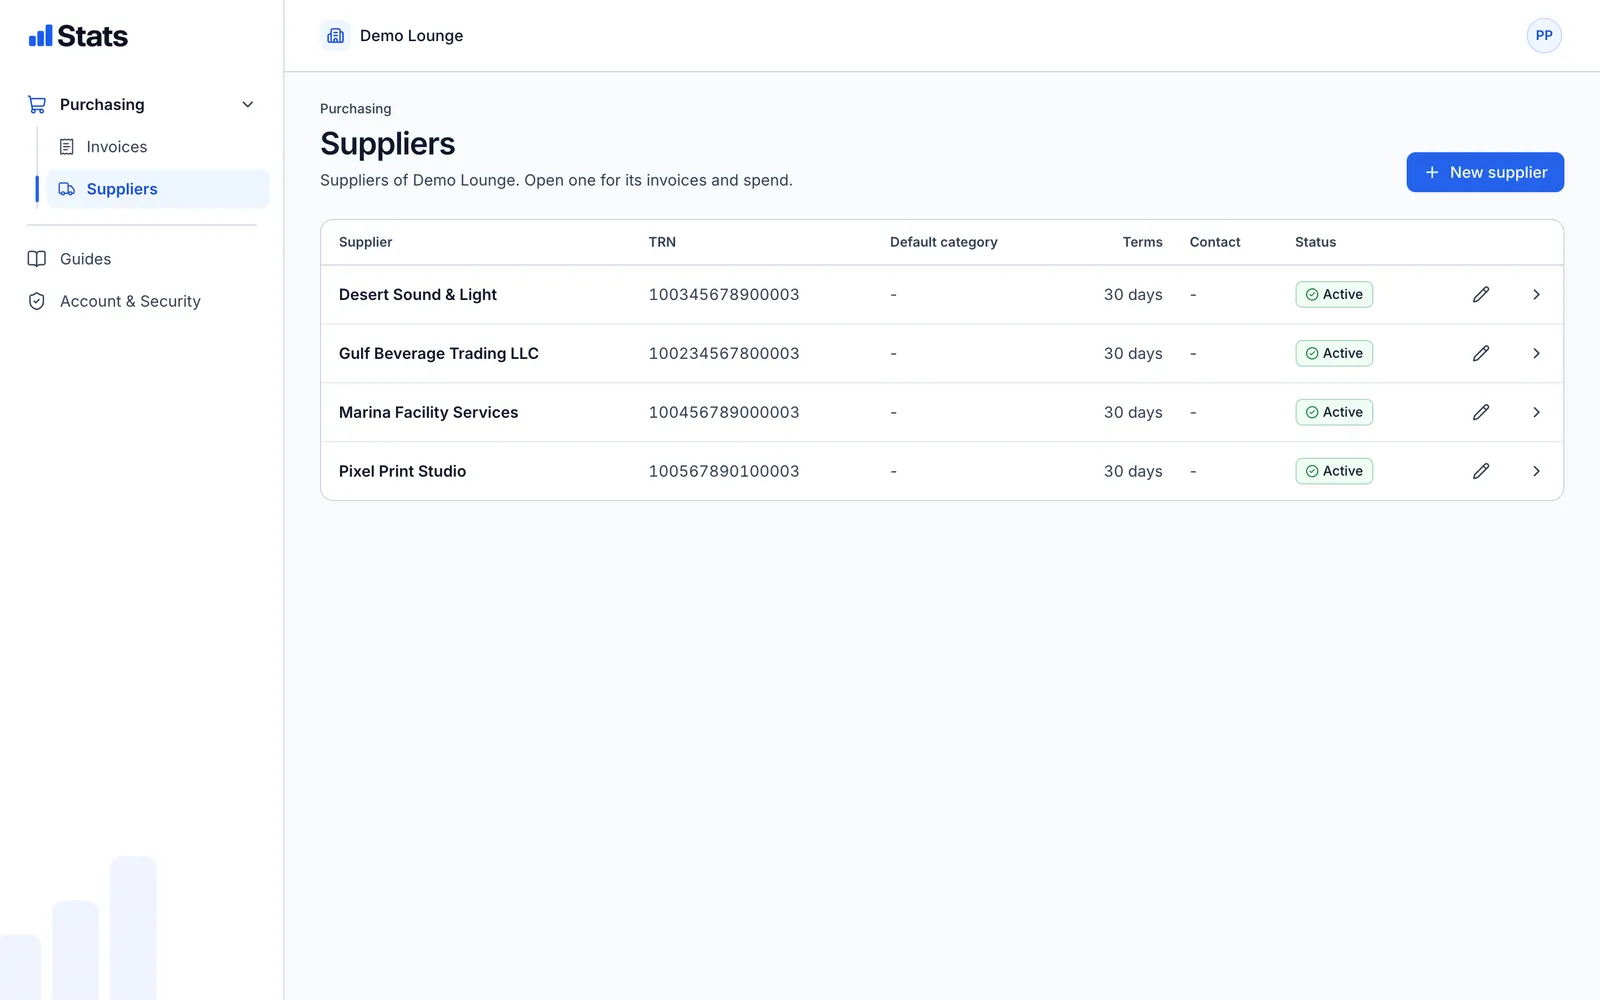The height and width of the screenshot is (1000, 1600).
Task: Click the Account & Security shield icon
Action: 37,301
